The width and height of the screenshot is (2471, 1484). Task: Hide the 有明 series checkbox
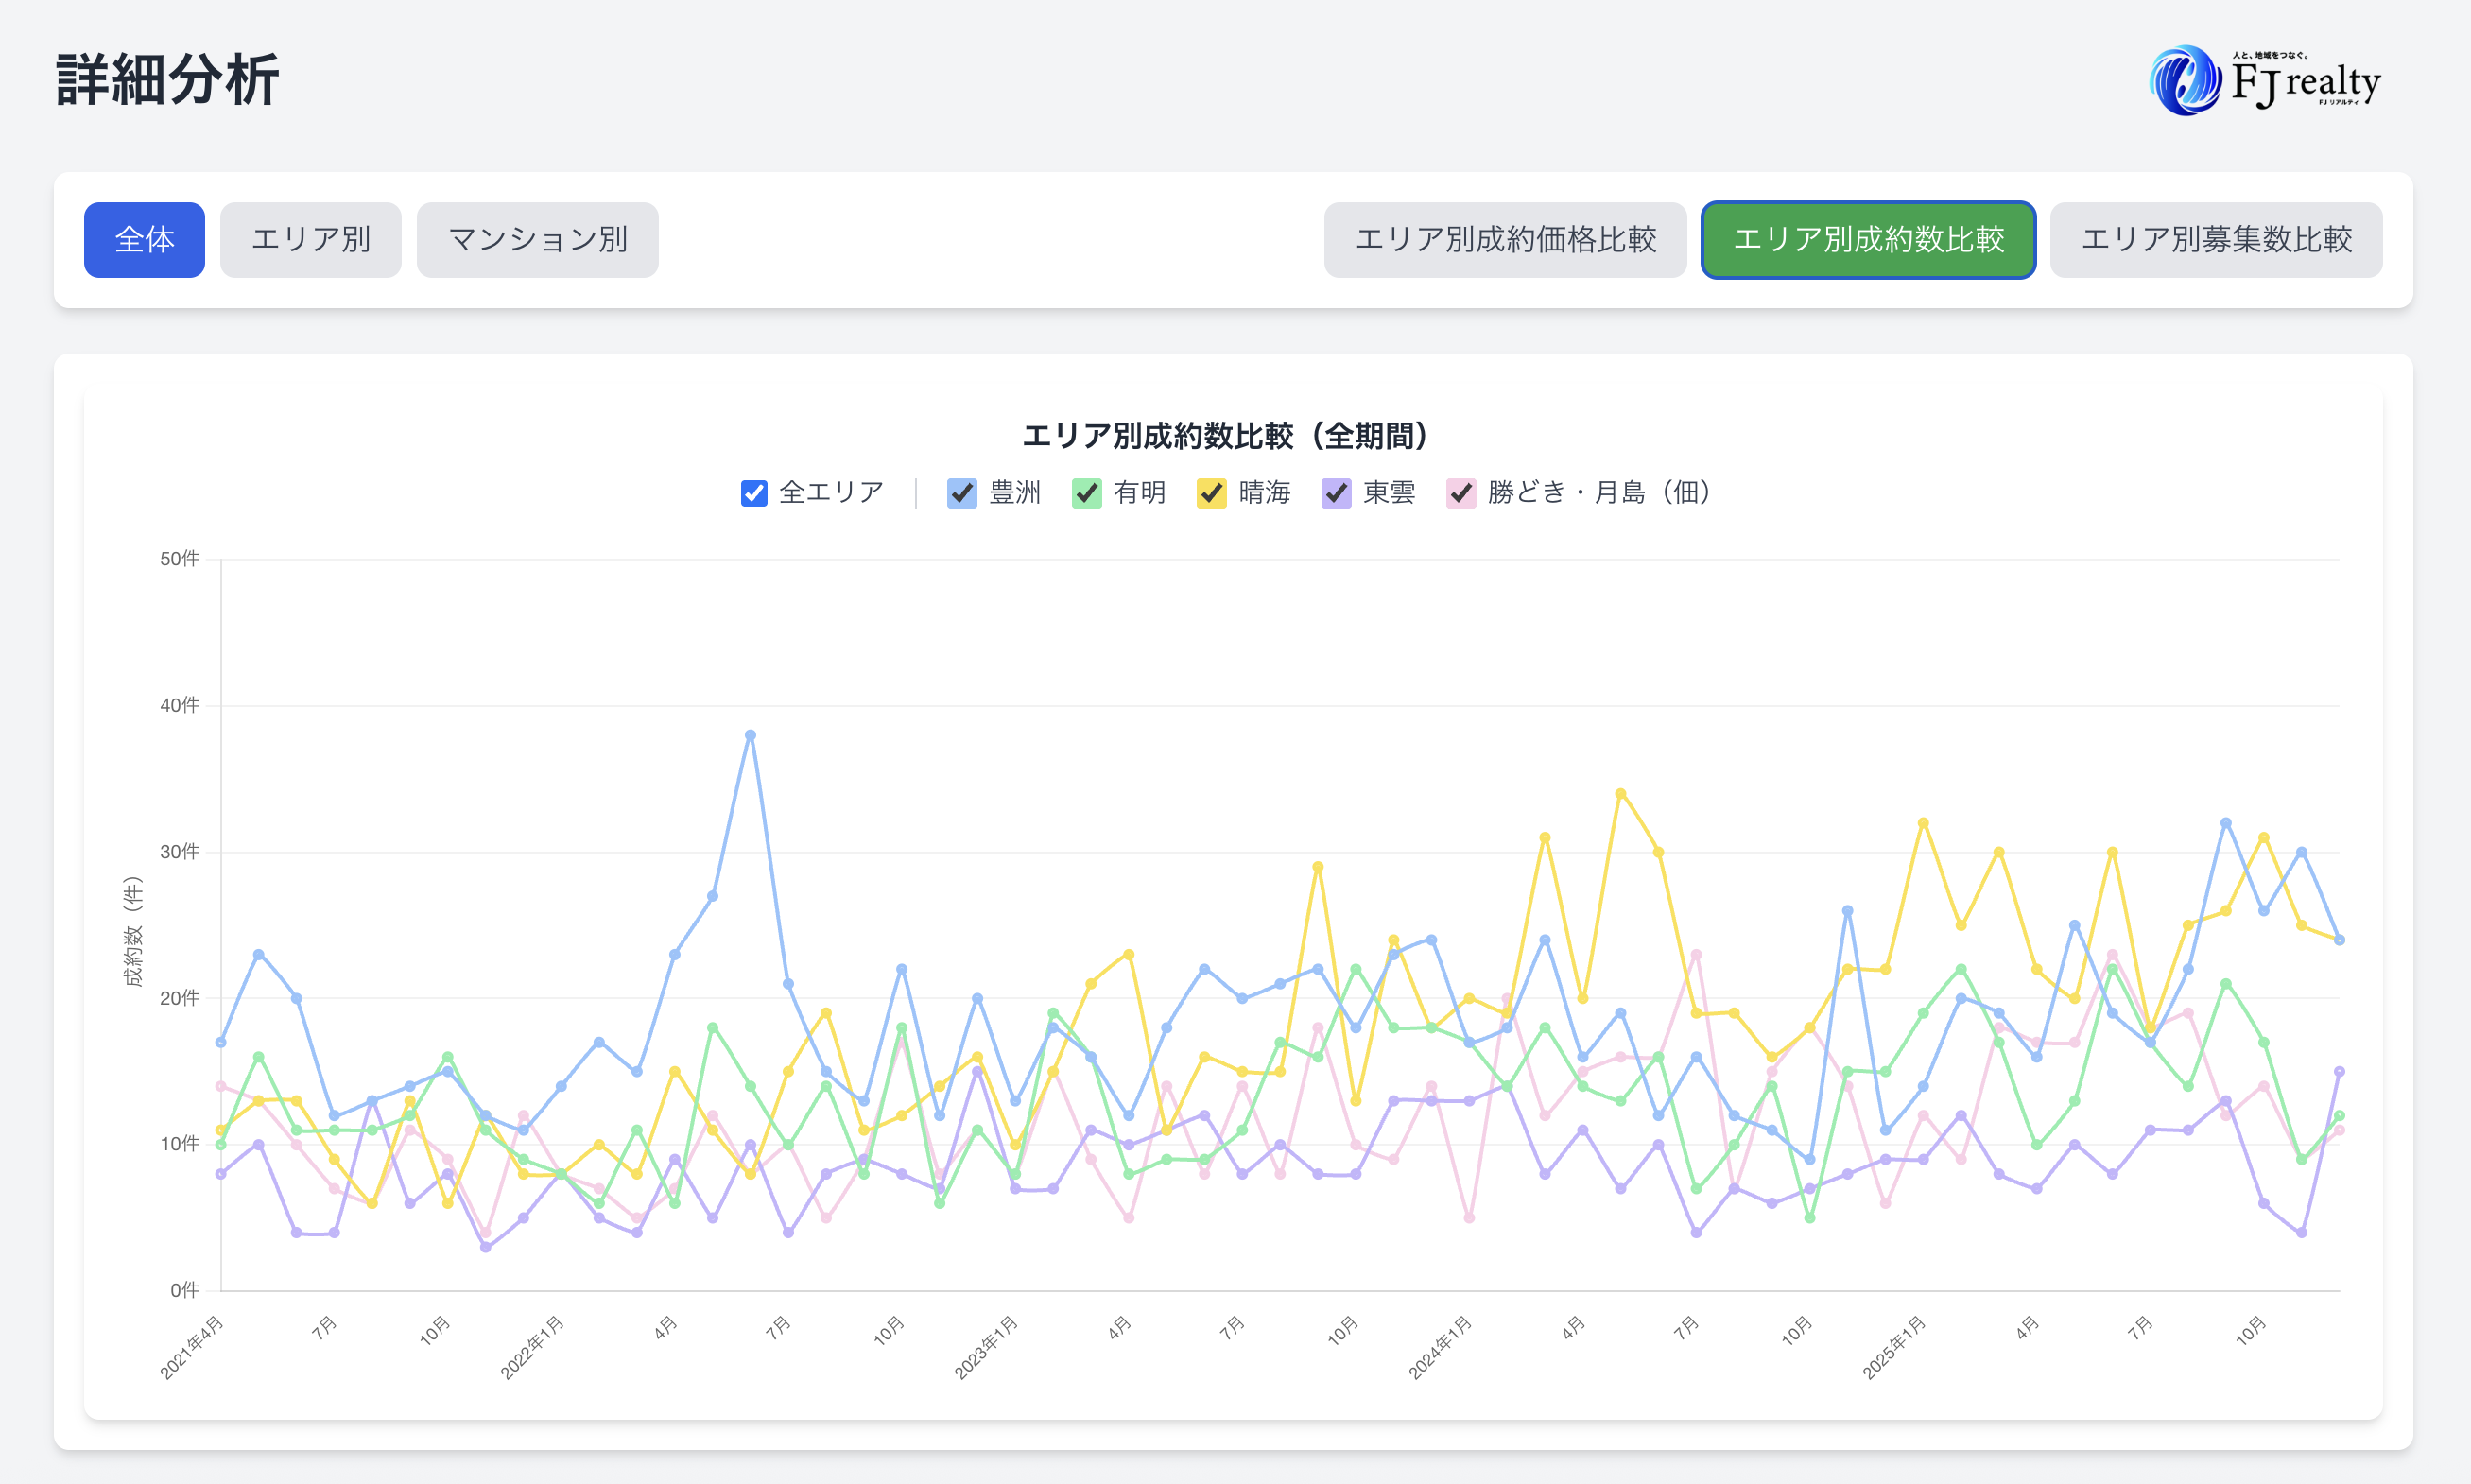(1086, 493)
